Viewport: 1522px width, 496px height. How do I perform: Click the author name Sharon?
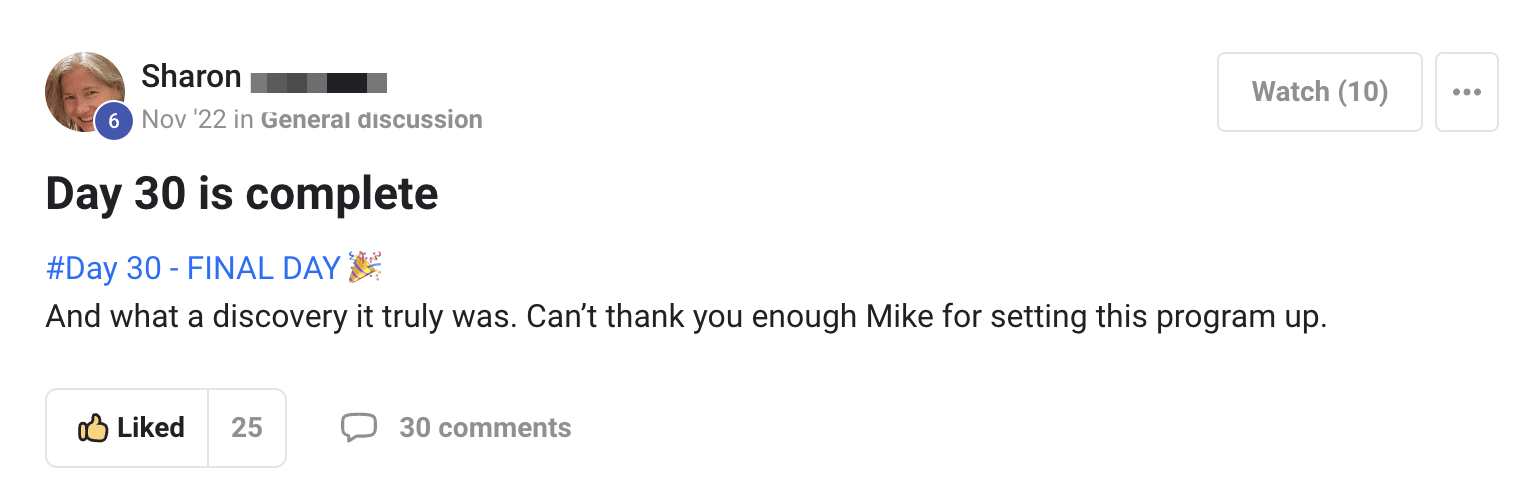(x=191, y=77)
